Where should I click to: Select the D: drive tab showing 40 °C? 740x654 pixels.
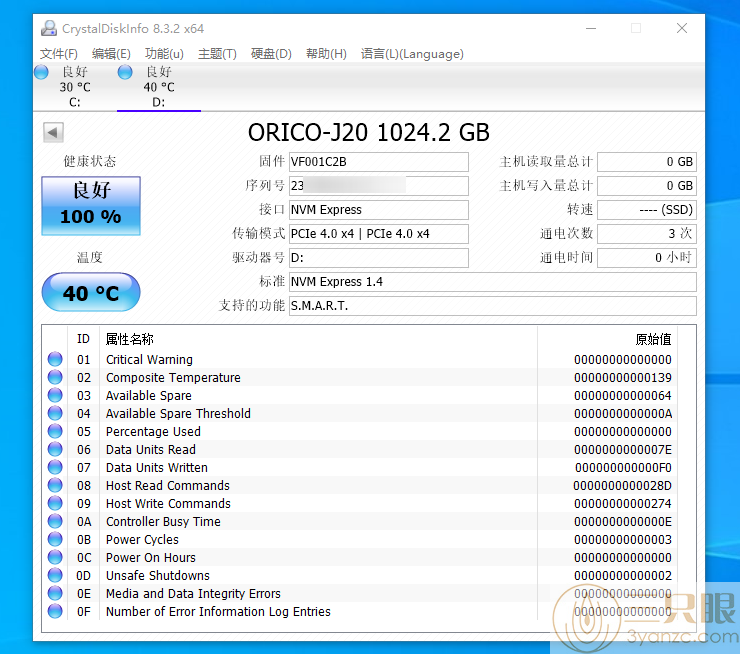[159, 87]
